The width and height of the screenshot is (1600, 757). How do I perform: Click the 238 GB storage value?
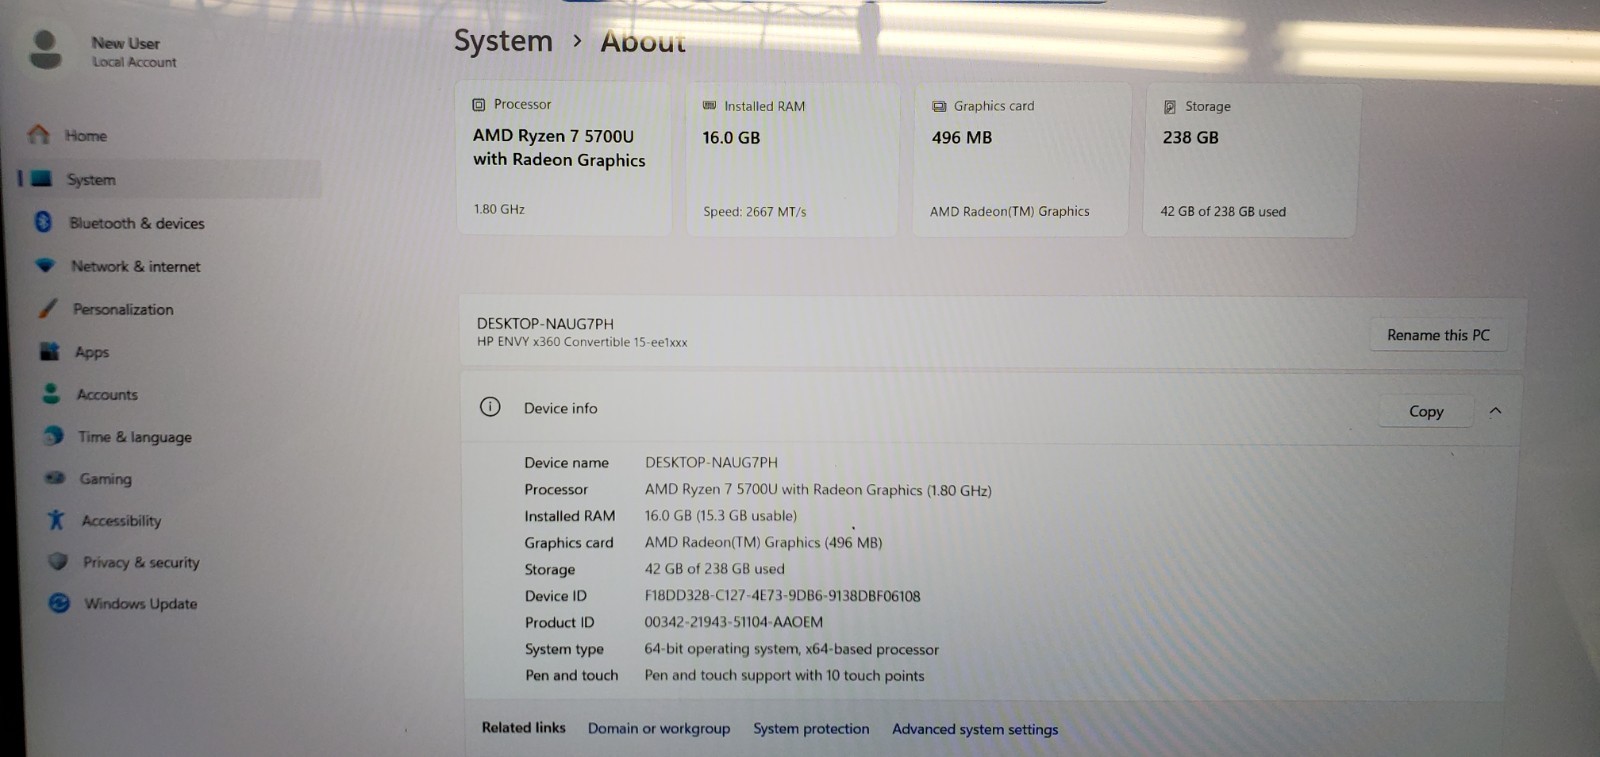(1190, 138)
